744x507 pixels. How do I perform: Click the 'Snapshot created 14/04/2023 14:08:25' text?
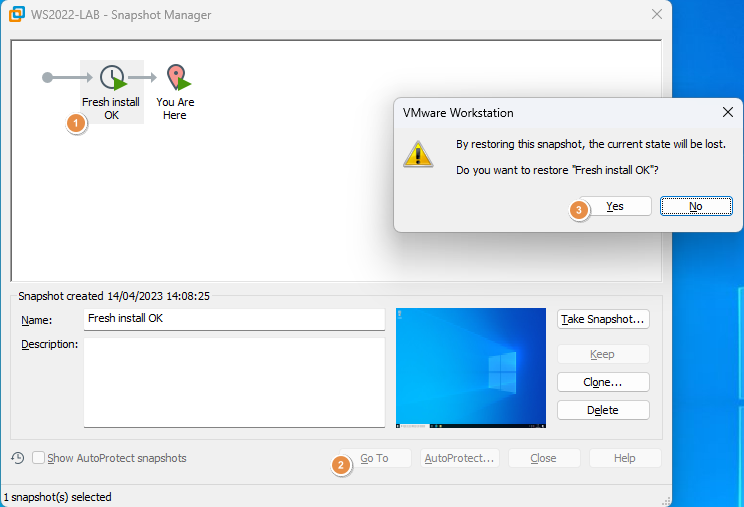coord(114,296)
